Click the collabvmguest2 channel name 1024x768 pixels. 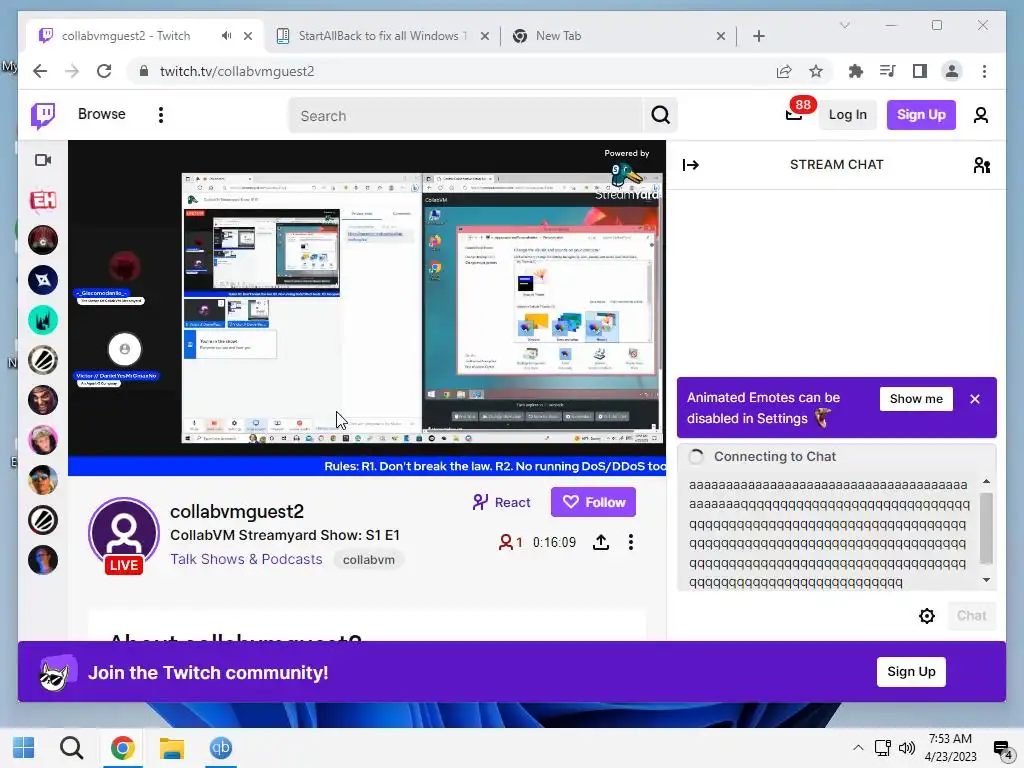pyautogui.click(x=237, y=511)
